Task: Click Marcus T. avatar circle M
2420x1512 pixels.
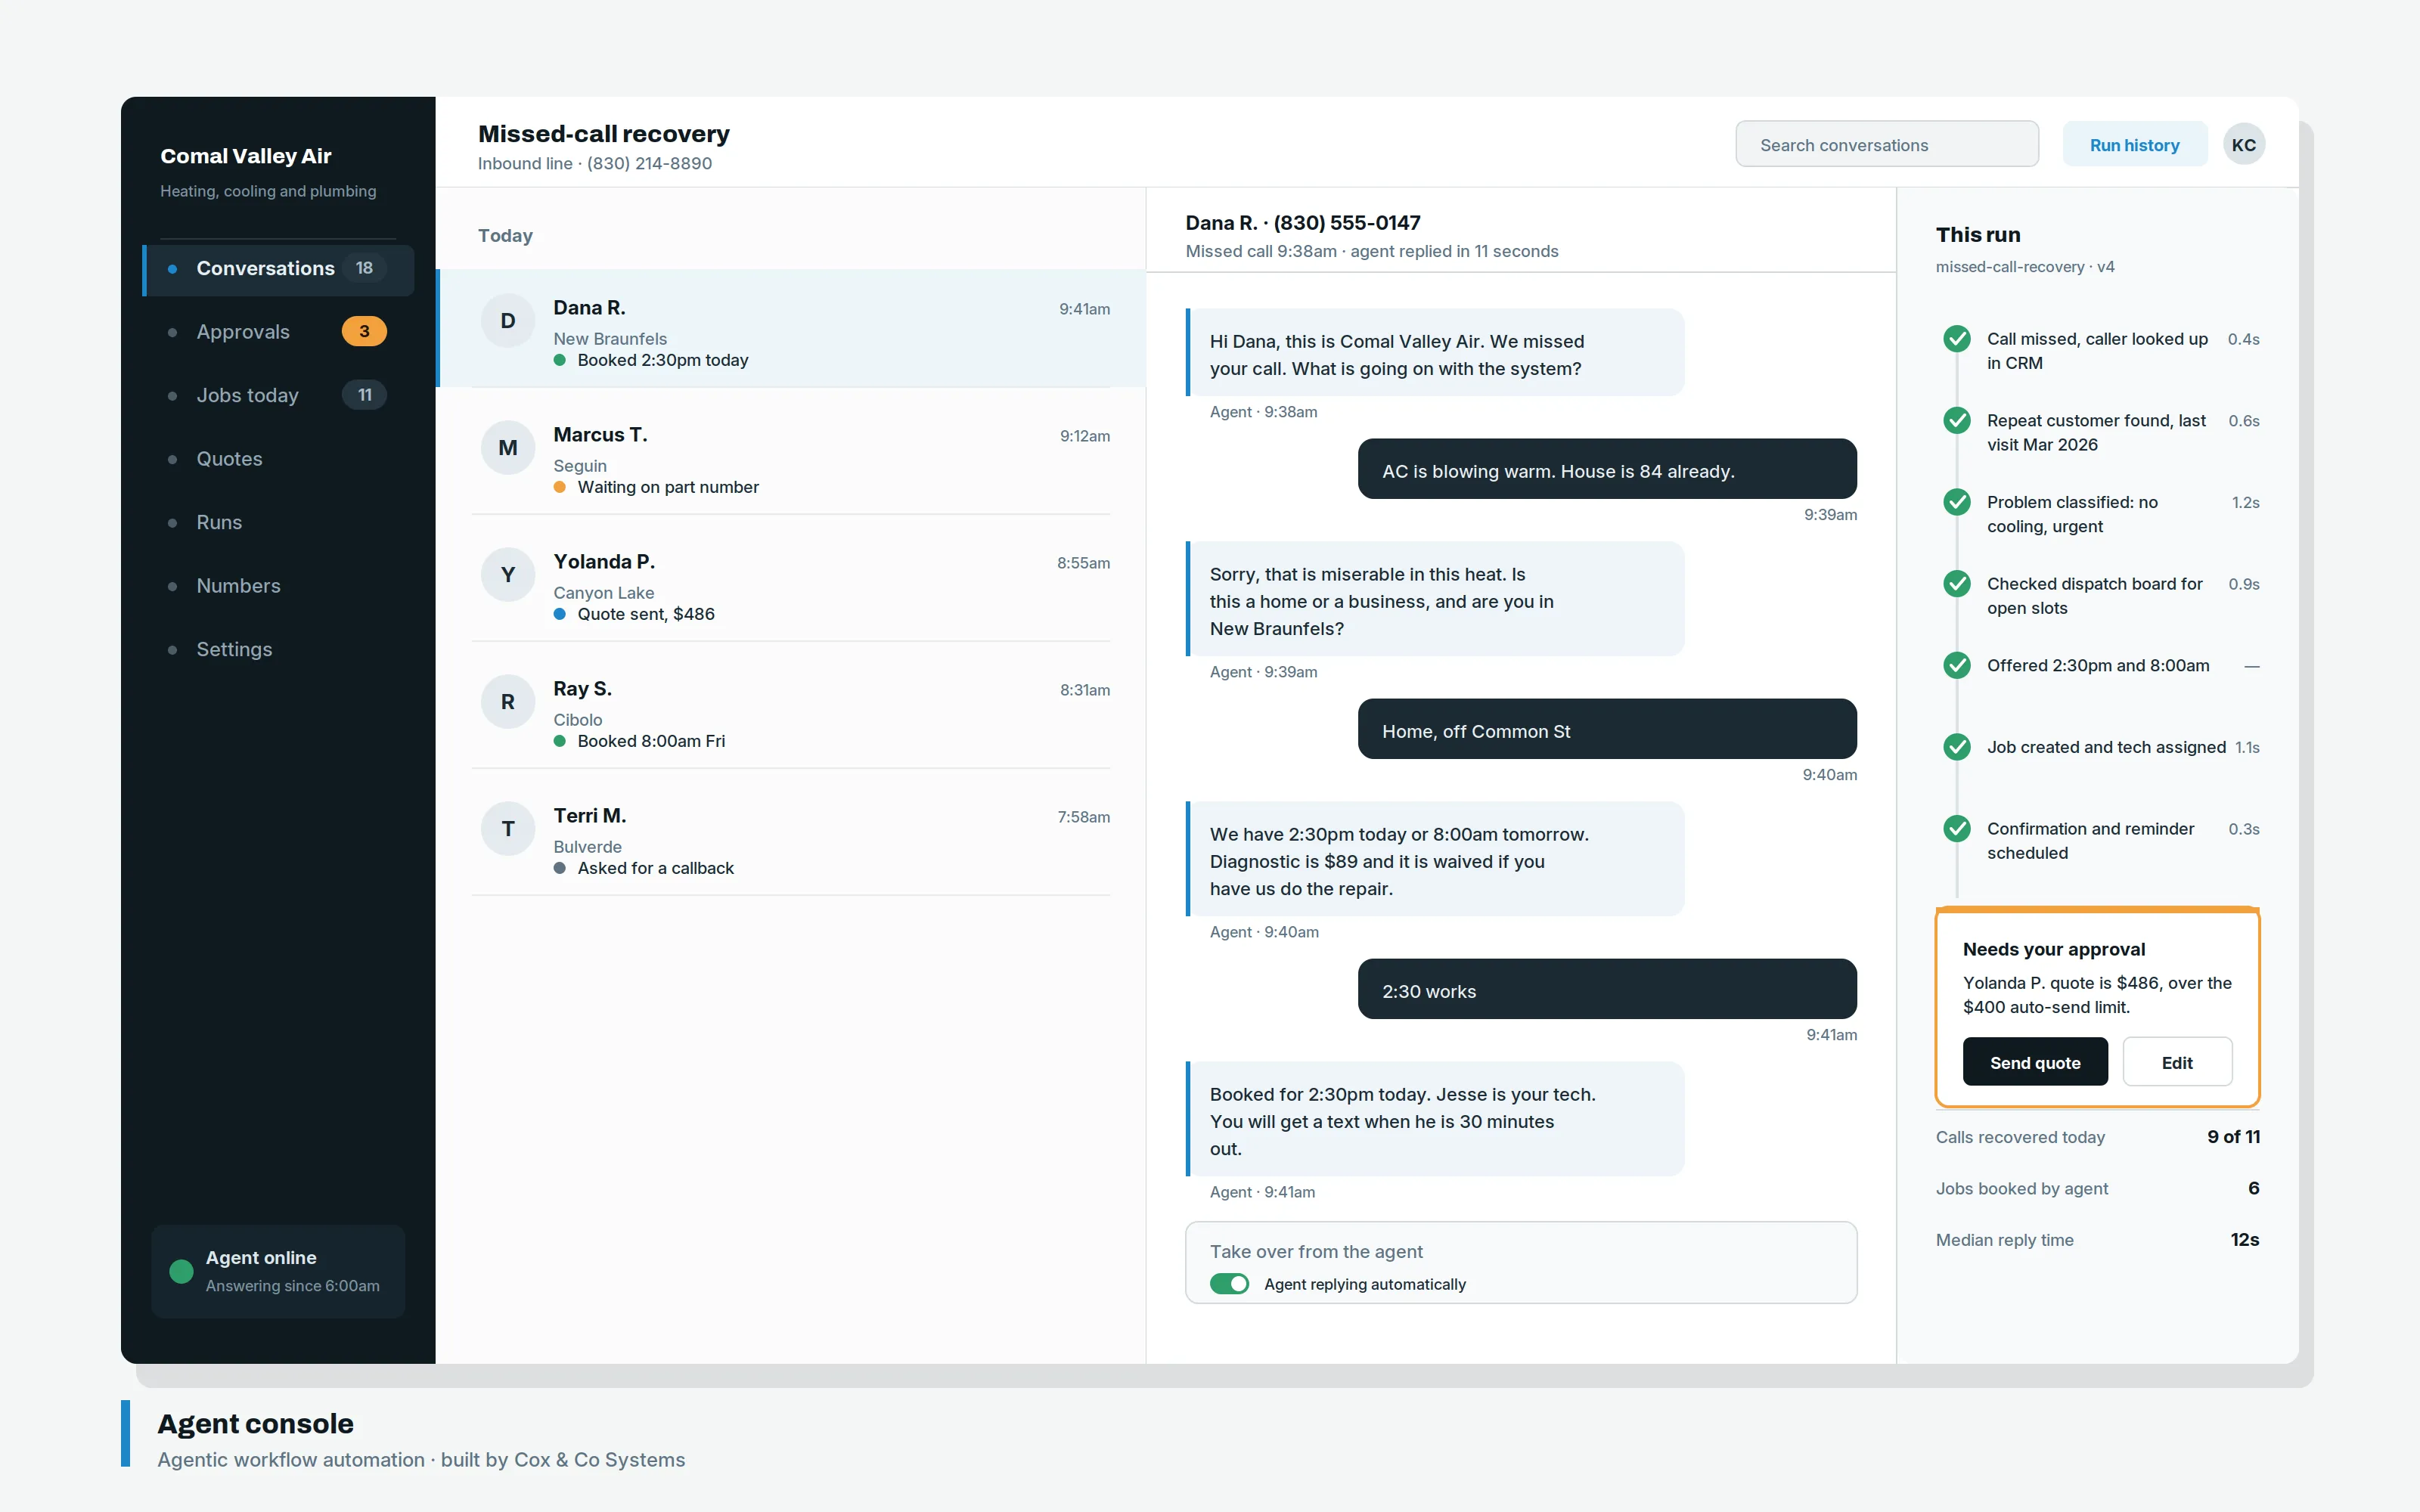Action: pyautogui.click(x=508, y=448)
